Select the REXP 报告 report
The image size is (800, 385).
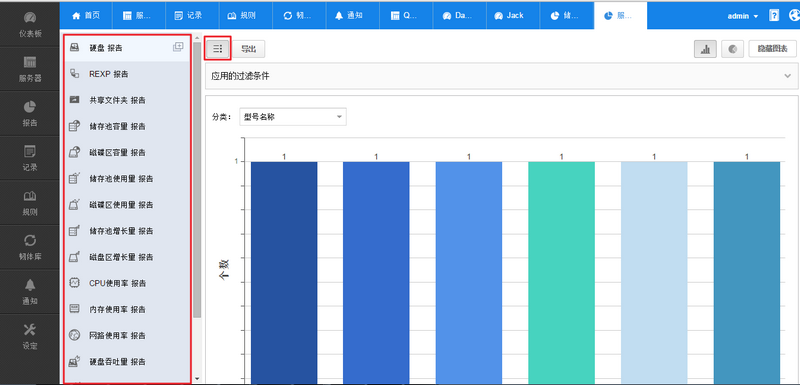point(127,74)
